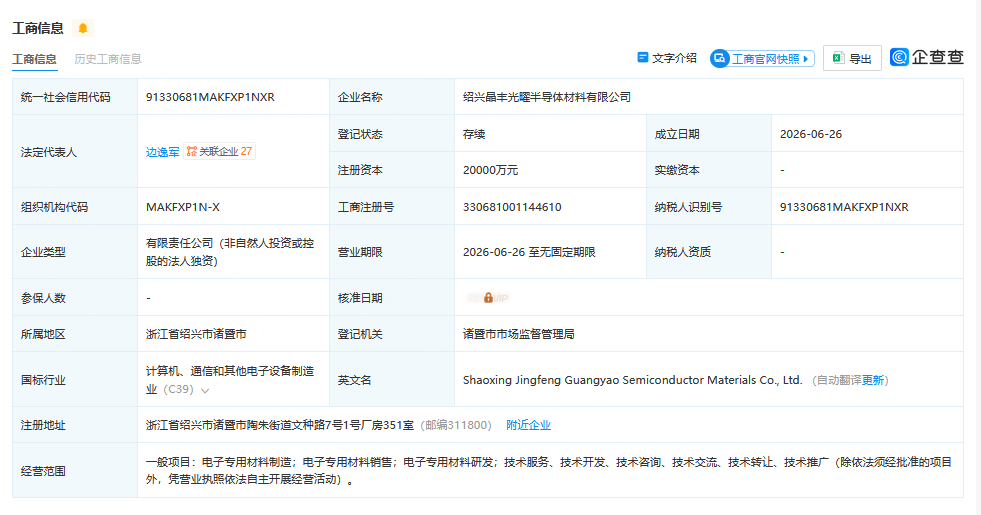Click the 工商官网快照 snapshot icon

pyautogui.click(x=719, y=58)
